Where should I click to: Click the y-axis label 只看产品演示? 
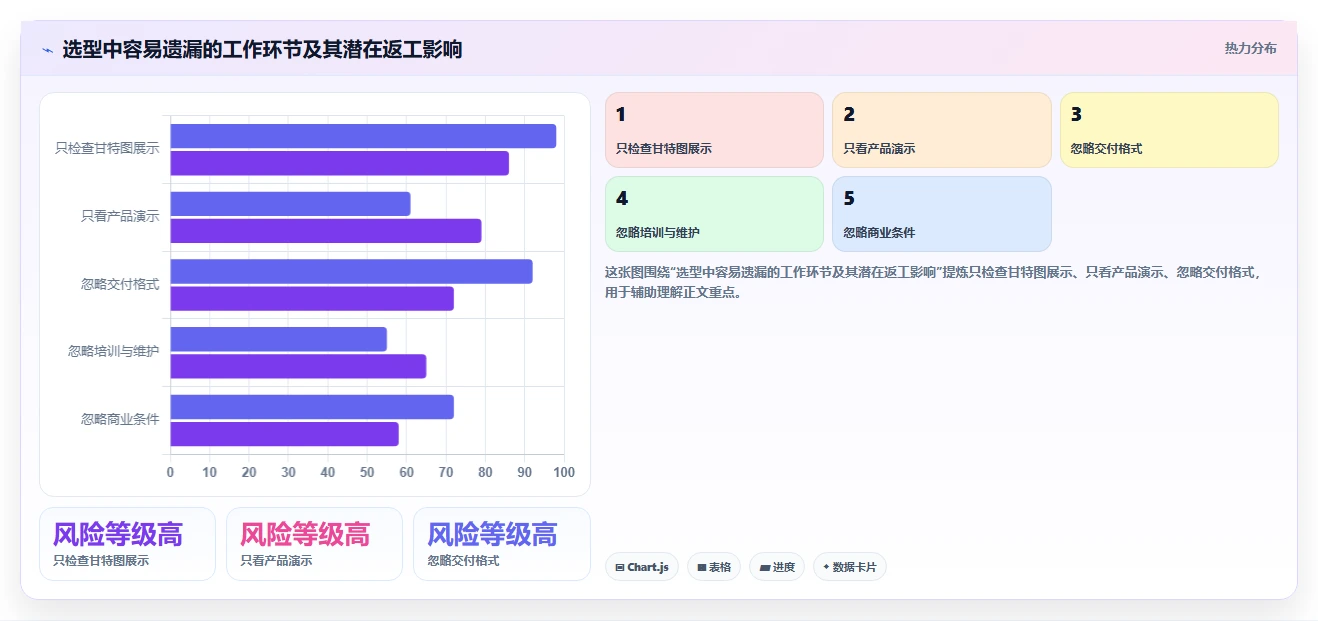tap(120, 216)
